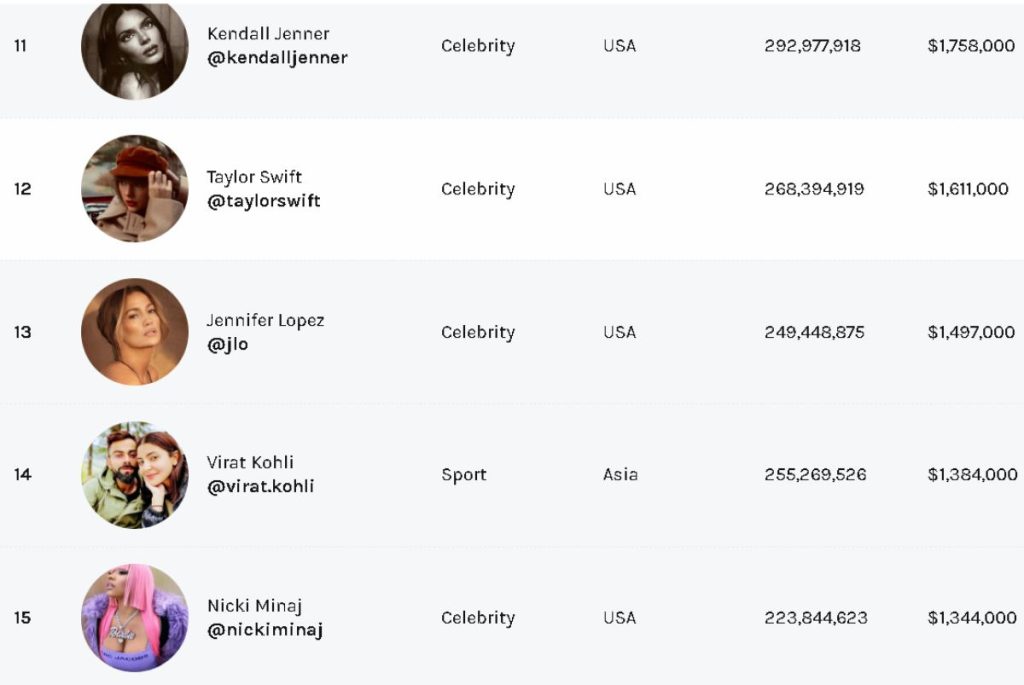This screenshot has width=1024, height=685.
Task: Click Jennifer Lopez's 249,448,875 followers figure
Action: pos(814,332)
